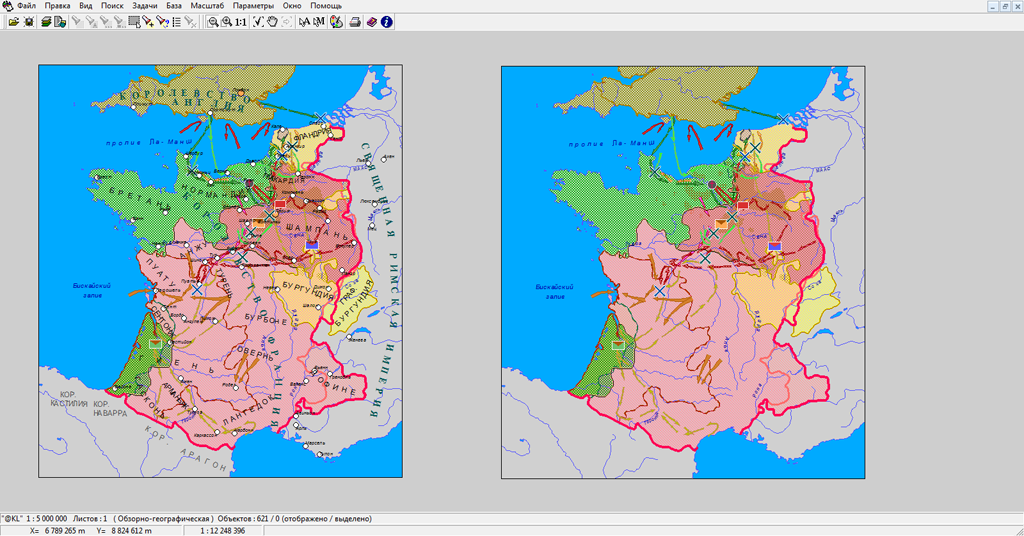Click the zoom in magnifier icon

point(227,22)
